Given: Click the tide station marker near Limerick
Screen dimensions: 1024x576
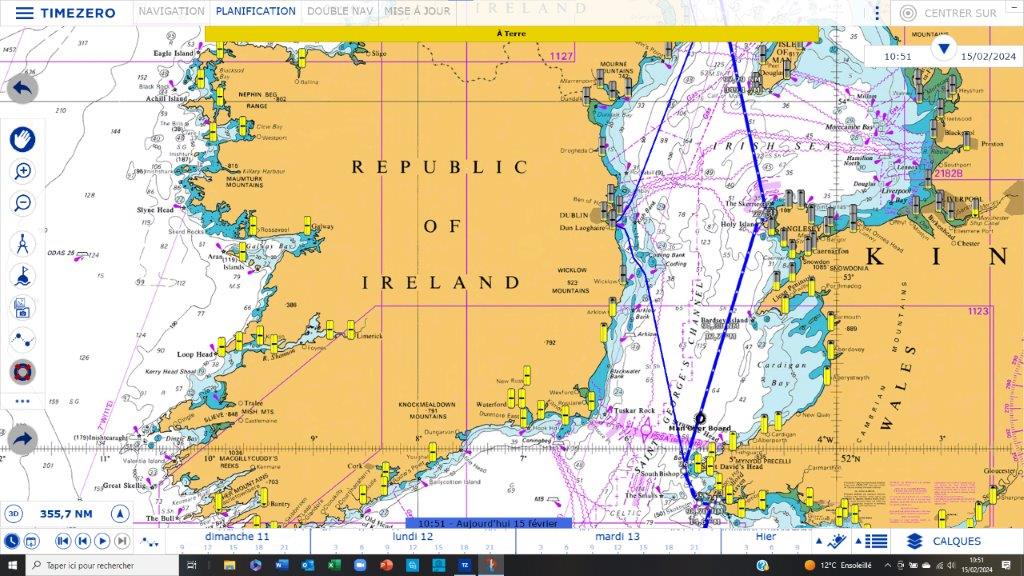Looking at the screenshot, I should (x=351, y=330).
